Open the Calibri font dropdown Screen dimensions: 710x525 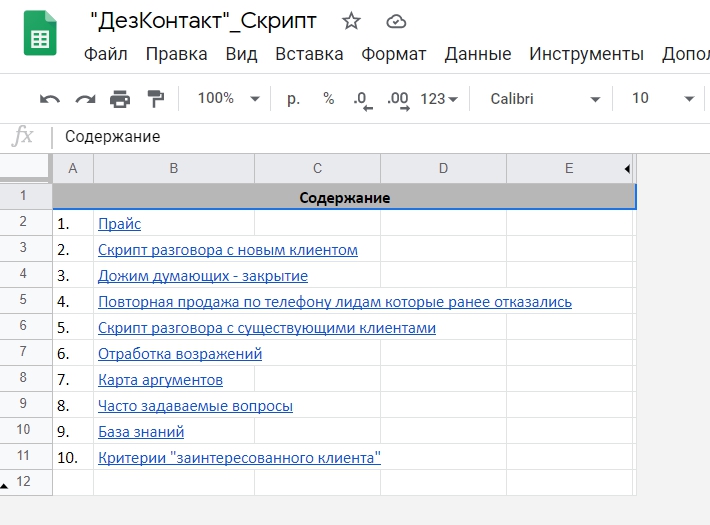point(545,98)
